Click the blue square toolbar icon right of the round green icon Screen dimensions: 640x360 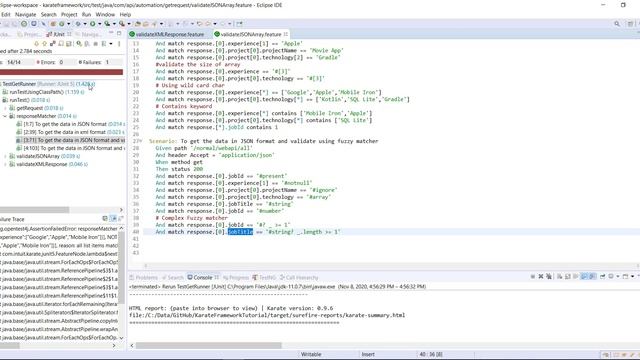tap(34, 24)
